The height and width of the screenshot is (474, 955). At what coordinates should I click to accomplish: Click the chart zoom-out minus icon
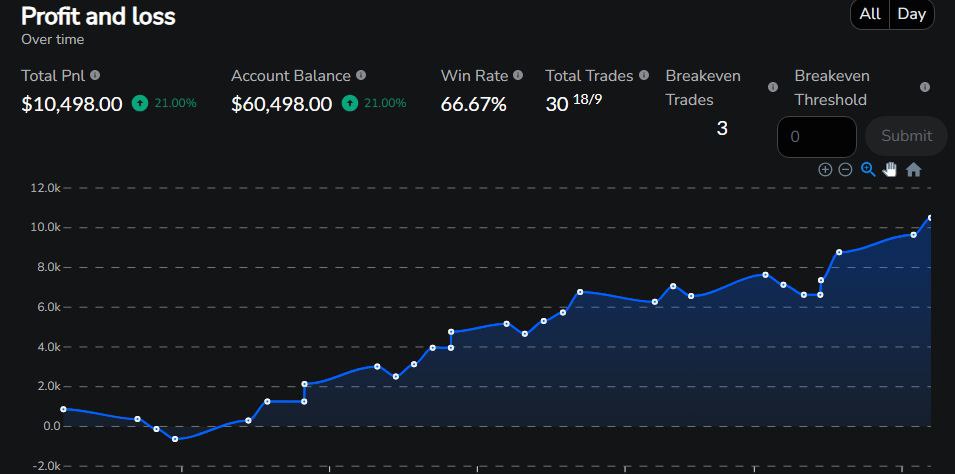845,170
